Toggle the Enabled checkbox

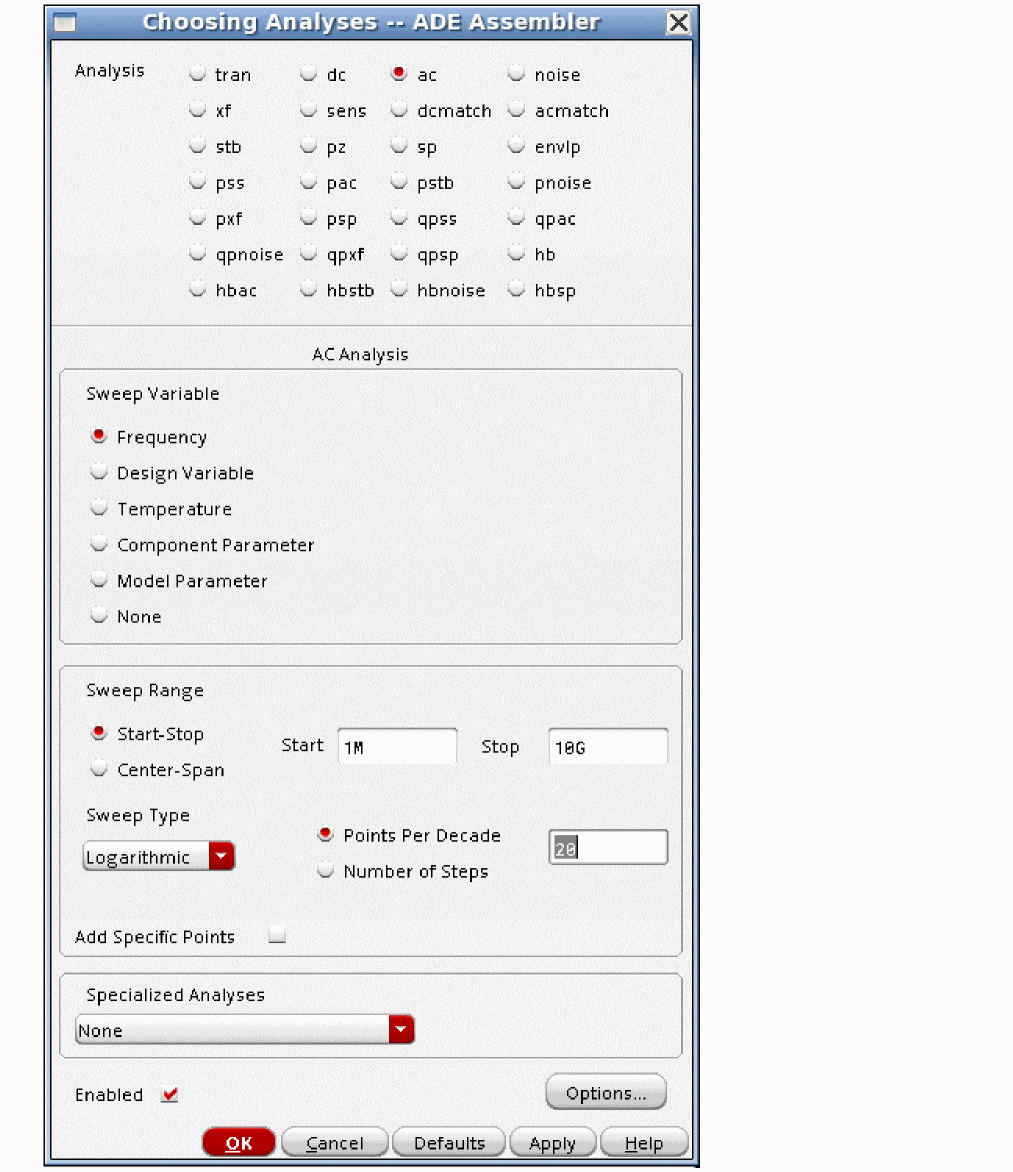pyautogui.click(x=170, y=1094)
